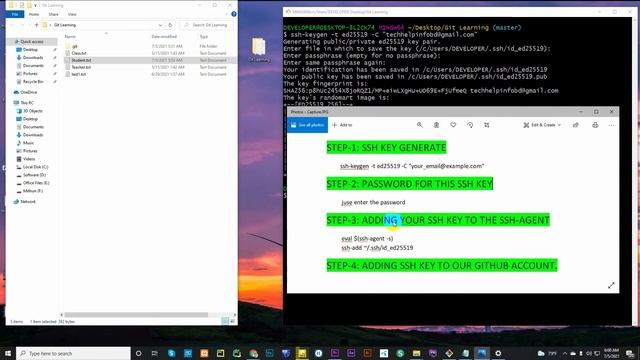Image resolution: width=640 pixels, height=360 pixels.
Task: Rotate the photo using the rotate icon
Action: [470, 125]
